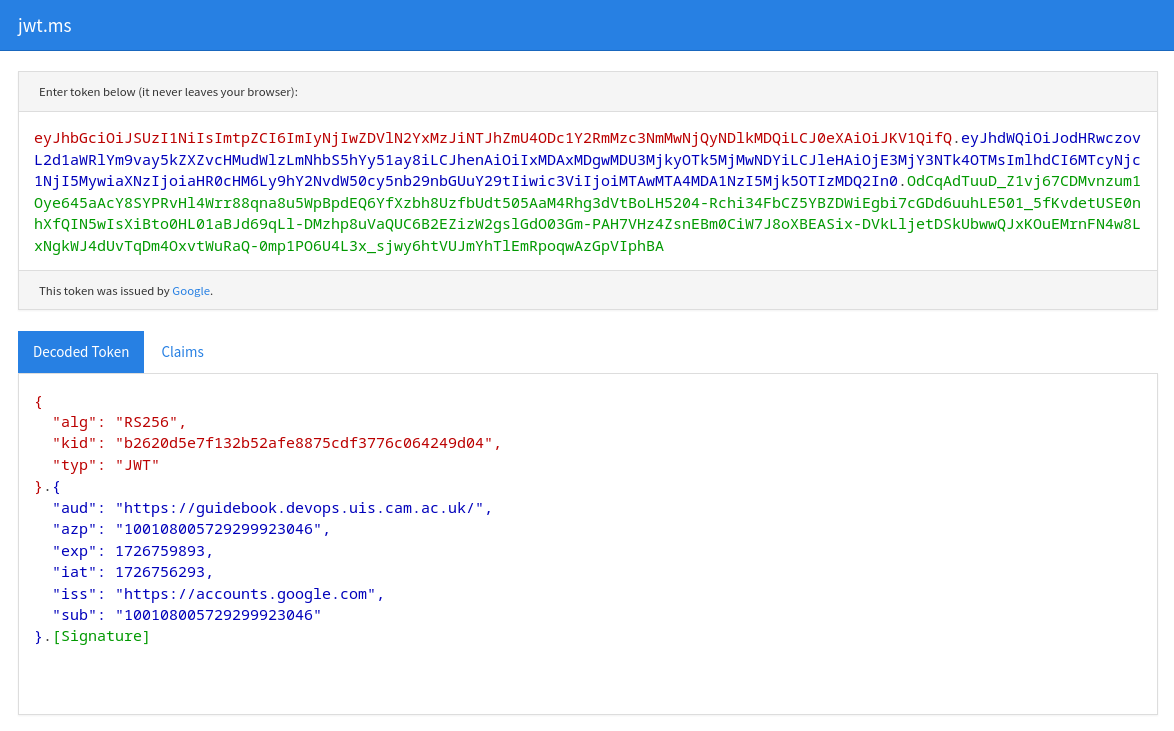Click the "alg" RS256 line
The image size is (1174, 731).
click(x=120, y=422)
